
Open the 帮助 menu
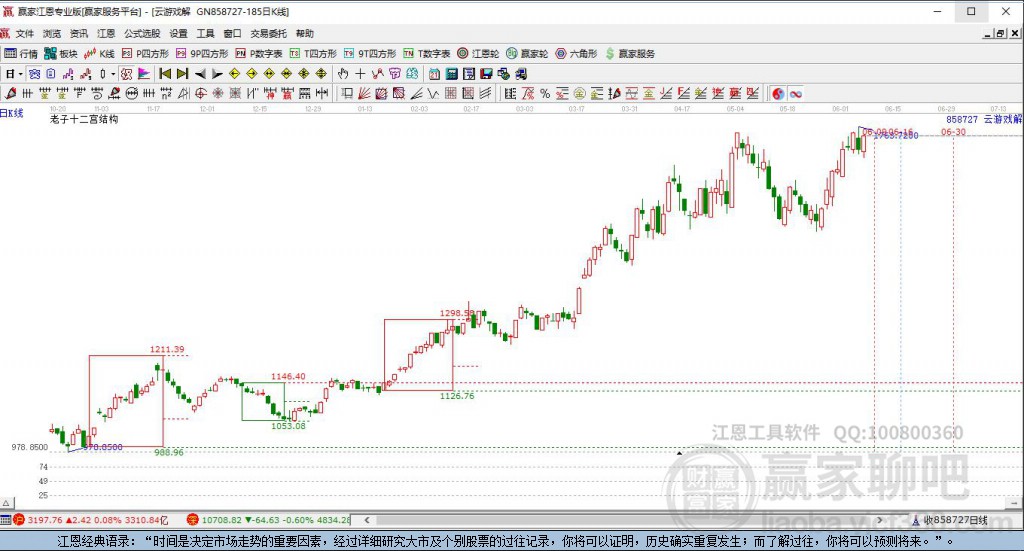tap(304, 33)
